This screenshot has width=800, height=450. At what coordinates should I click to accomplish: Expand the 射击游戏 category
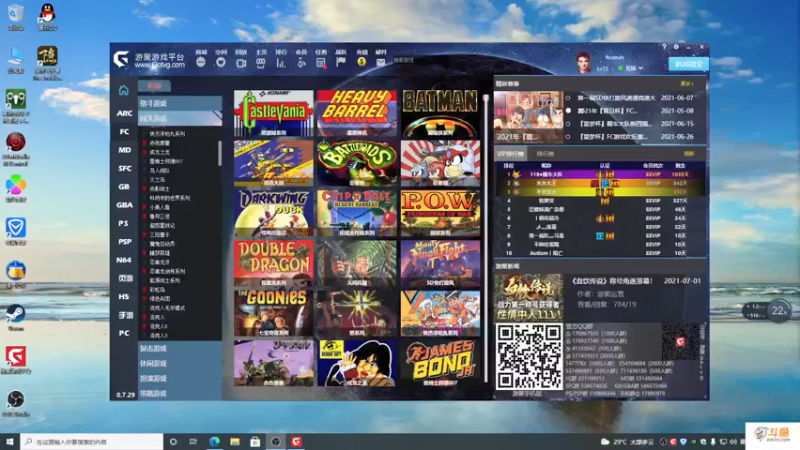pos(180,348)
